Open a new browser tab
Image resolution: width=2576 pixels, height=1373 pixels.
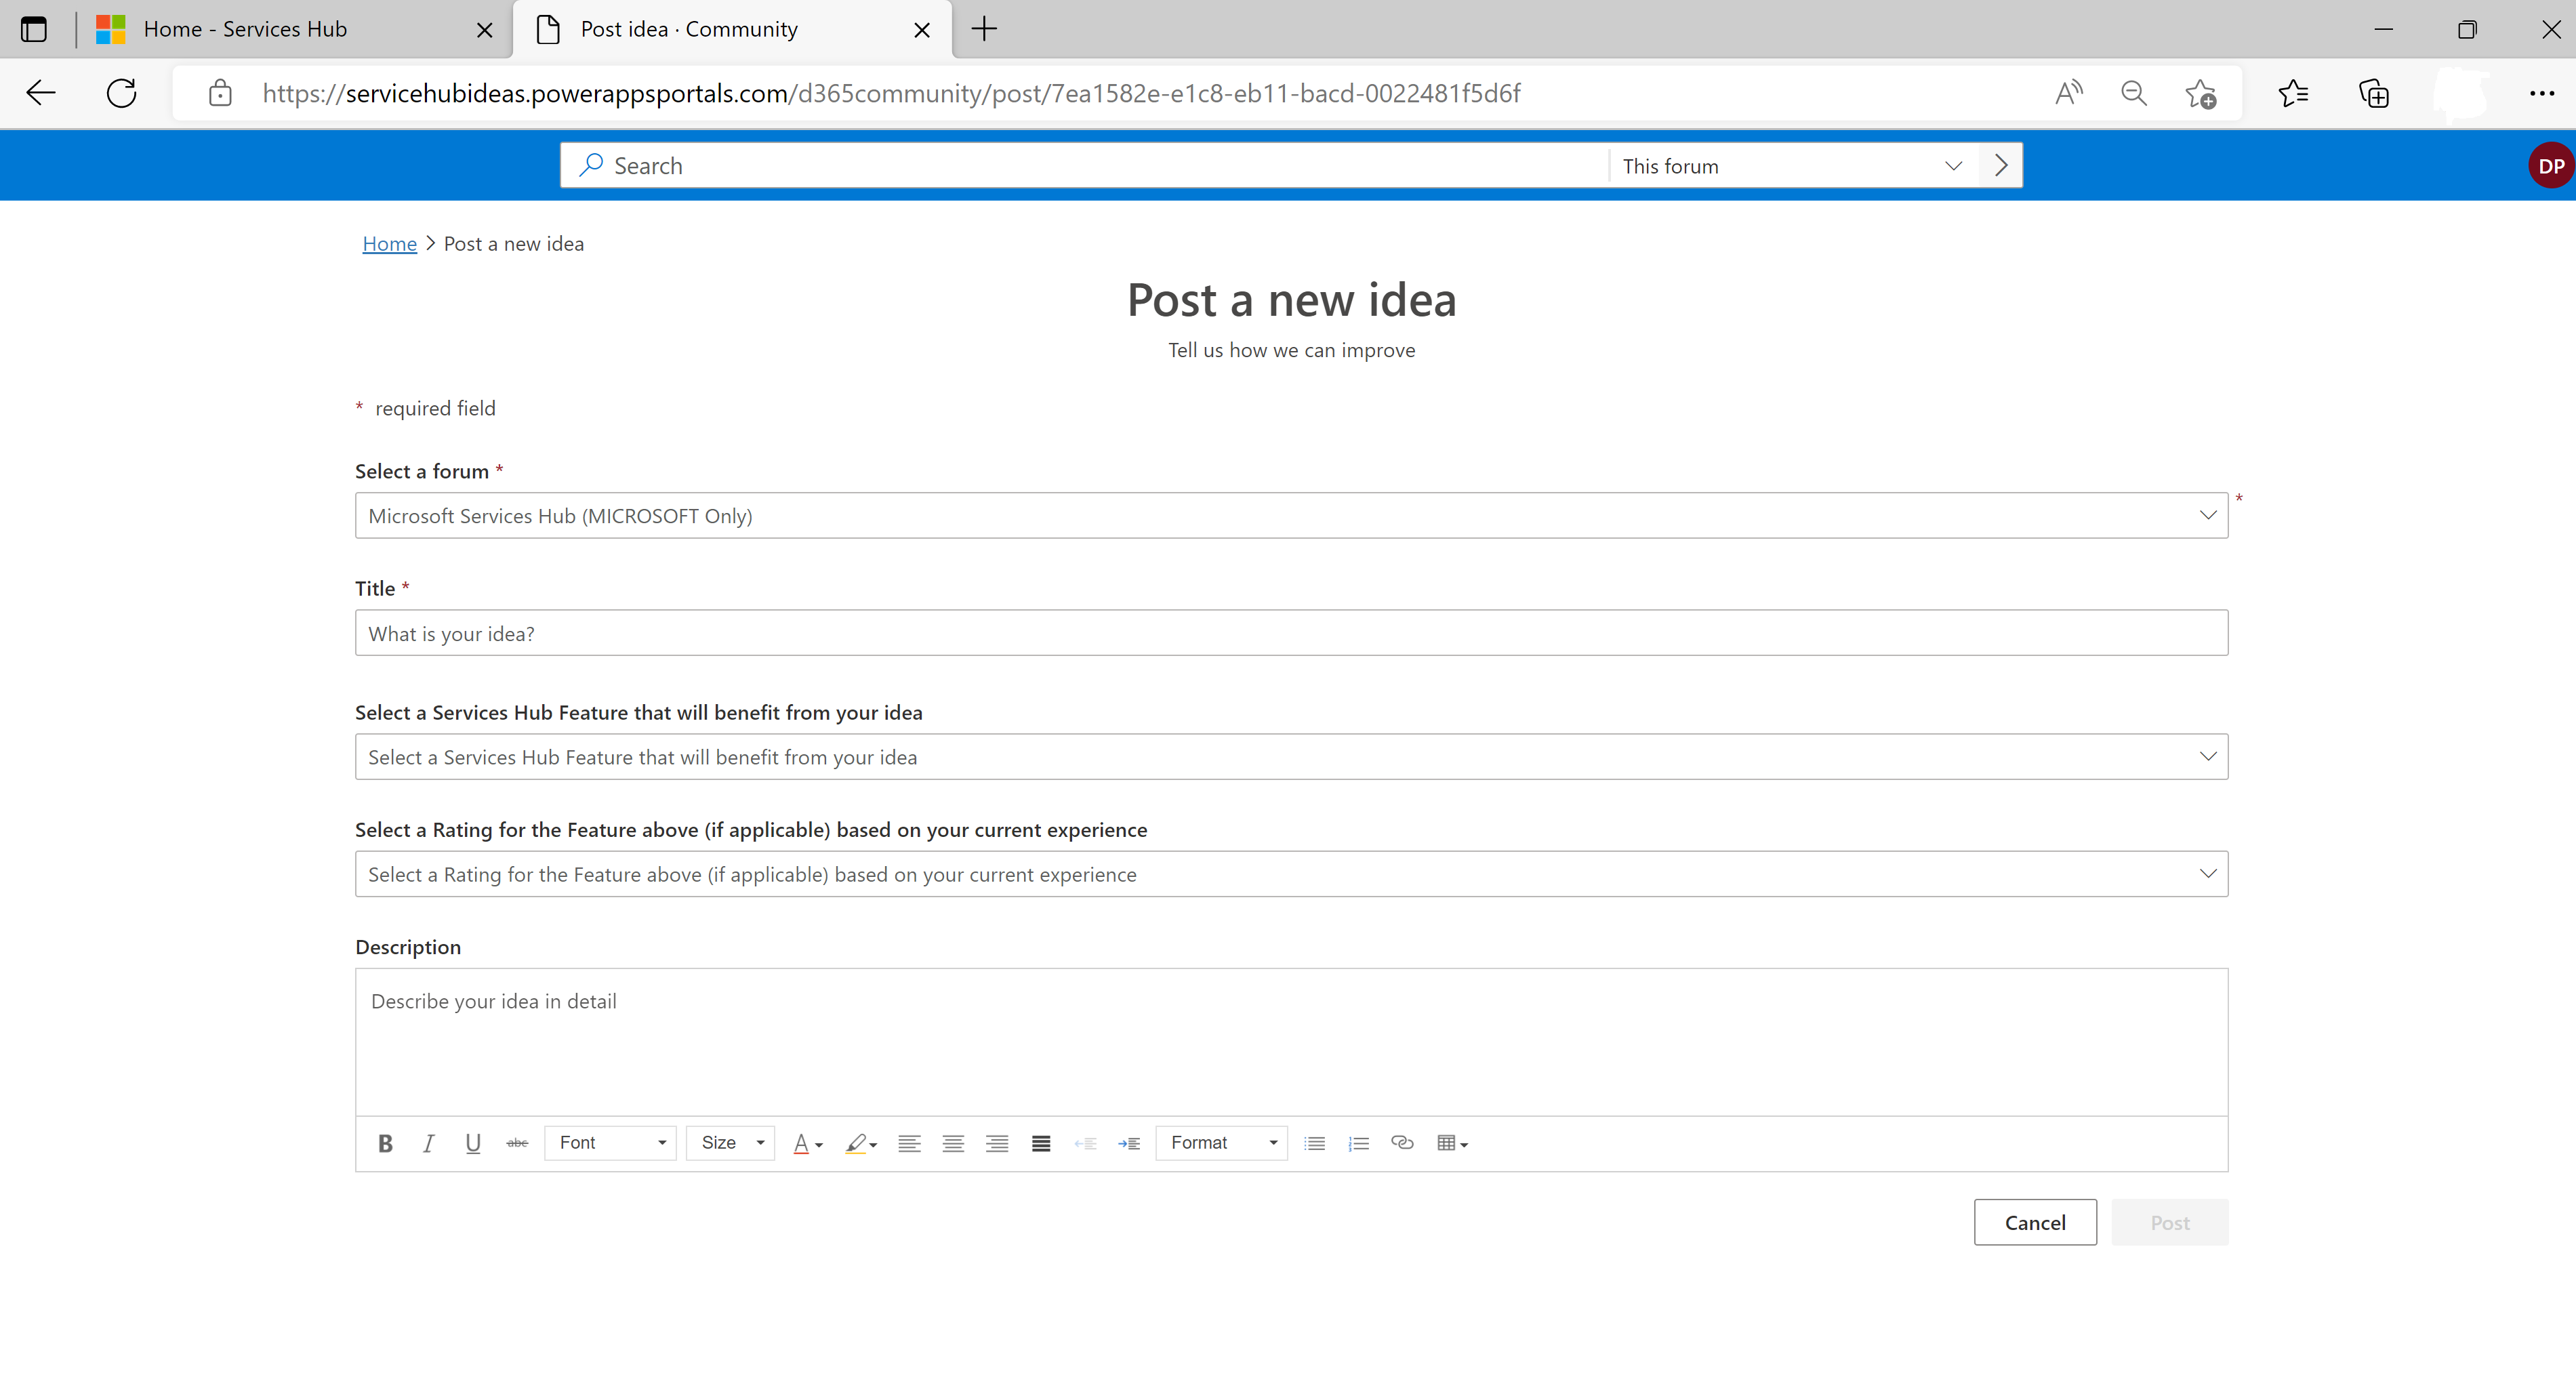[984, 29]
